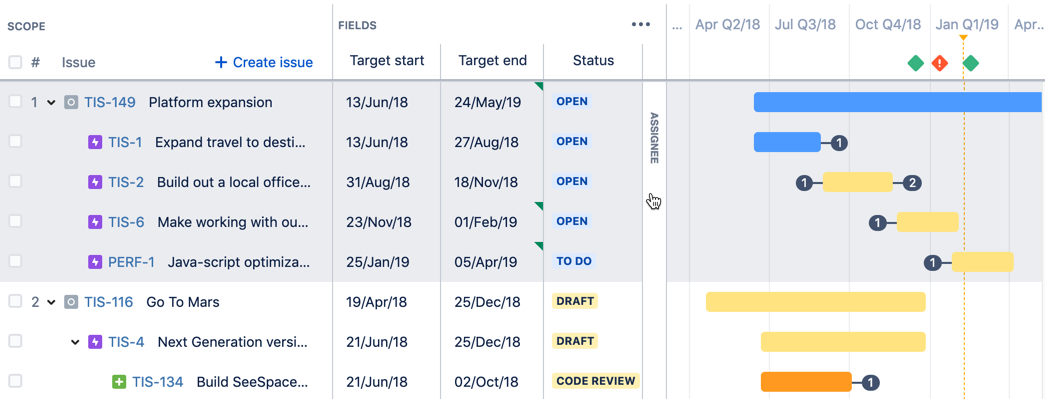
Task: Open the Fields three-dots more menu
Action: pyautogui.click(x=640, y=25)
